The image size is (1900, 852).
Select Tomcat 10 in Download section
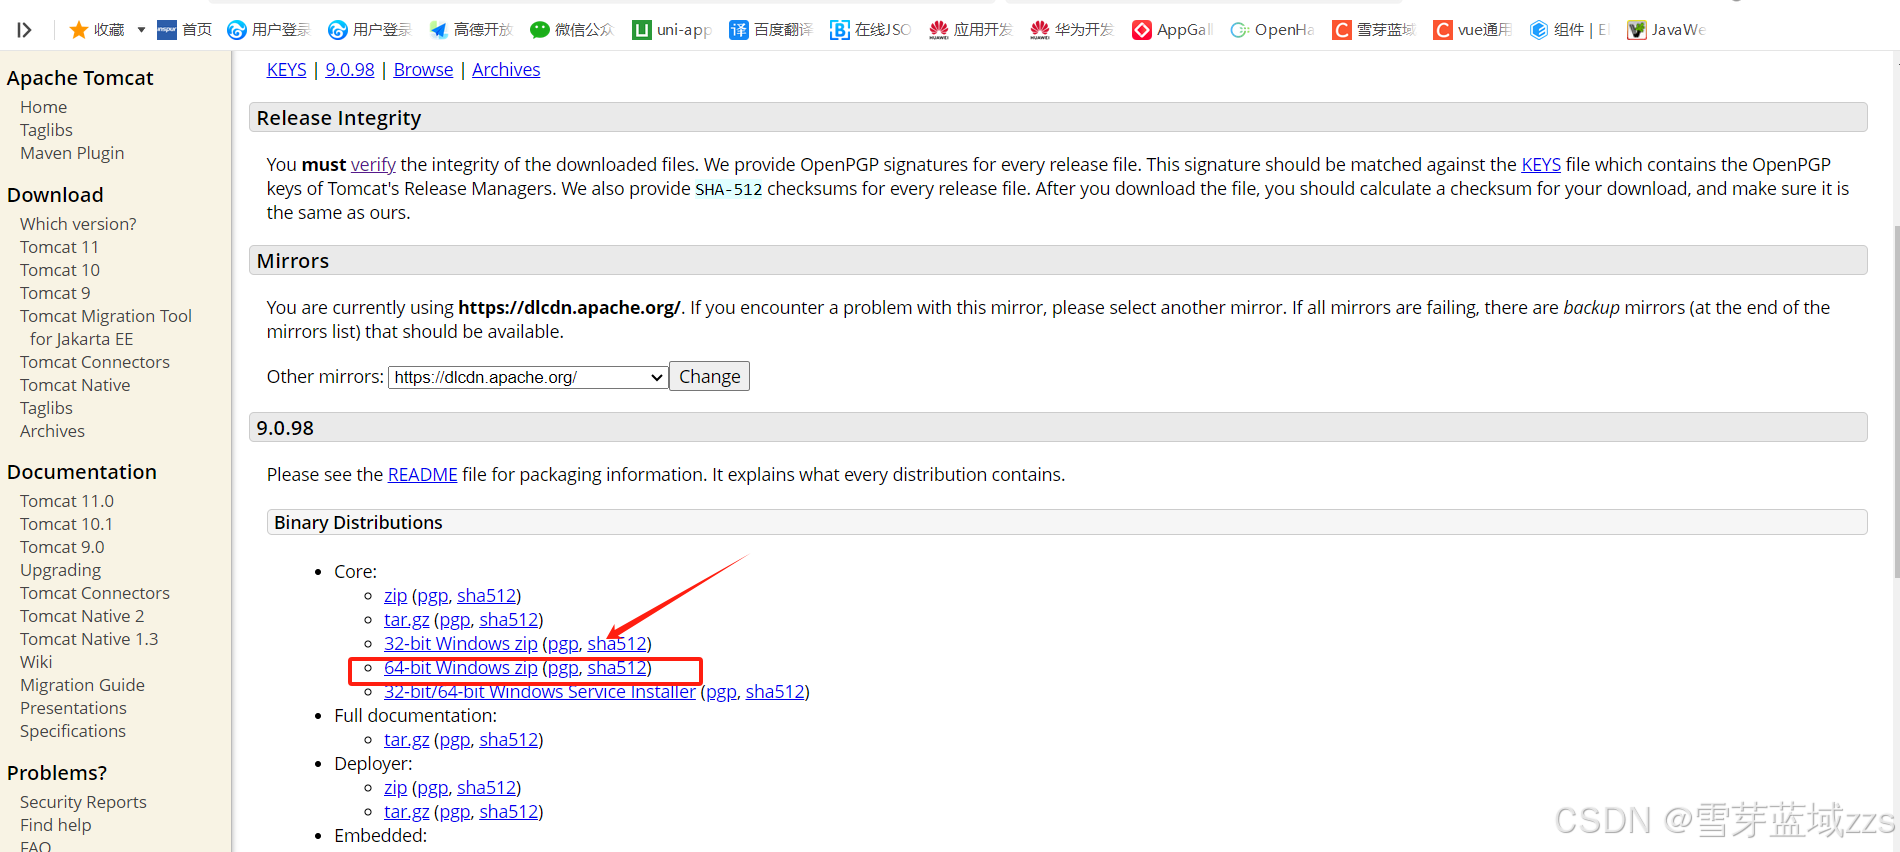(x=60, y=270)
